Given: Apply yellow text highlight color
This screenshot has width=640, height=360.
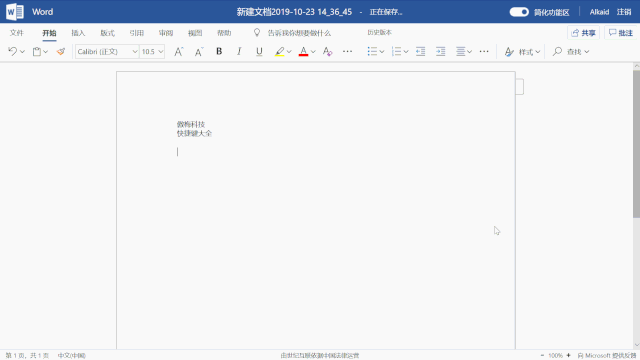Looking at the screenshot, I should coord(280,51).
